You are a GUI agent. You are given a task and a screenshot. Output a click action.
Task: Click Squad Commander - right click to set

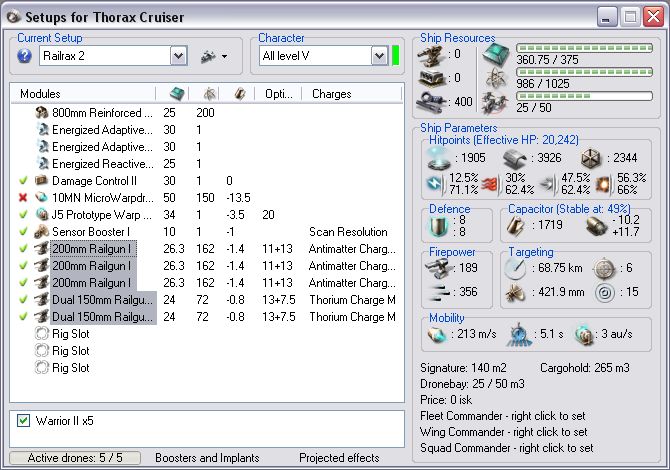pos(507,448)
